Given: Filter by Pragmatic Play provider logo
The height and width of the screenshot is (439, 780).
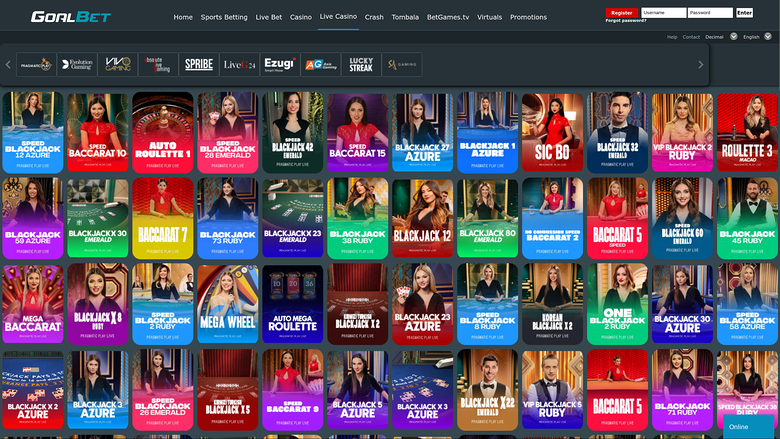Looking at the screenshot, I should pyautogui.click(x=36, y=65).
